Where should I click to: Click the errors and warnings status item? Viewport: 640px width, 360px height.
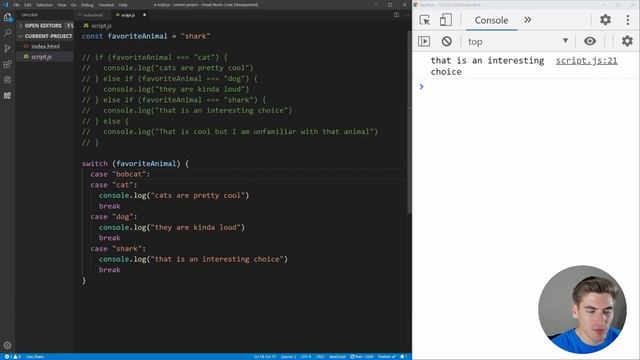(12, 357)
